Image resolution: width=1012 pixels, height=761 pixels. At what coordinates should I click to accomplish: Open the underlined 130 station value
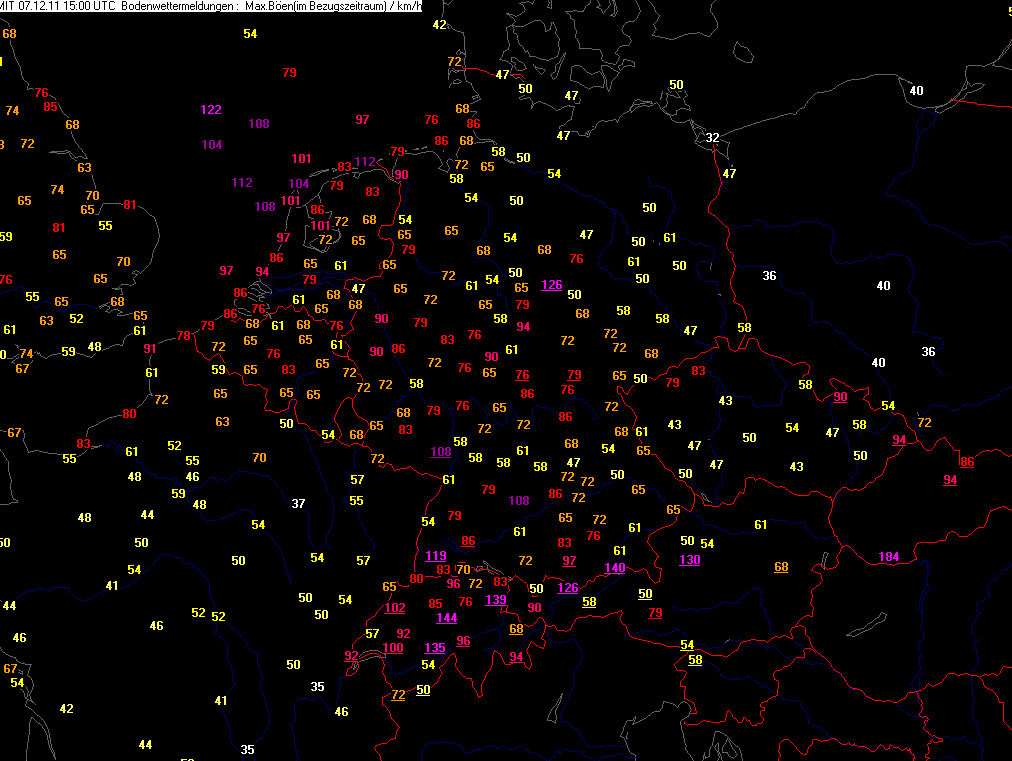[x=689, y=559]
